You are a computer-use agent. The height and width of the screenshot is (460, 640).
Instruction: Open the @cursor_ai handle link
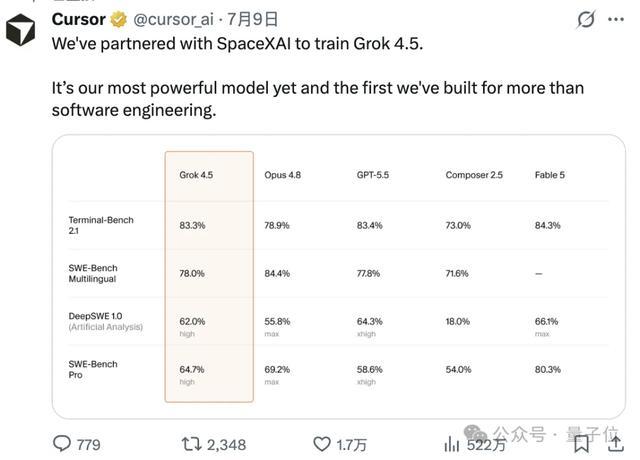(173, 20)
